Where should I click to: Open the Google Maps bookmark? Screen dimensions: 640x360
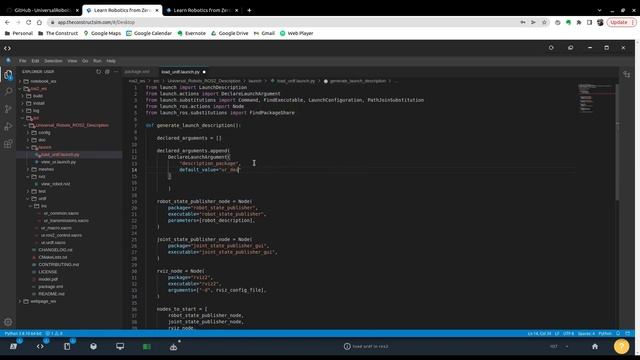pyautogui.click(x=102, y=33)
